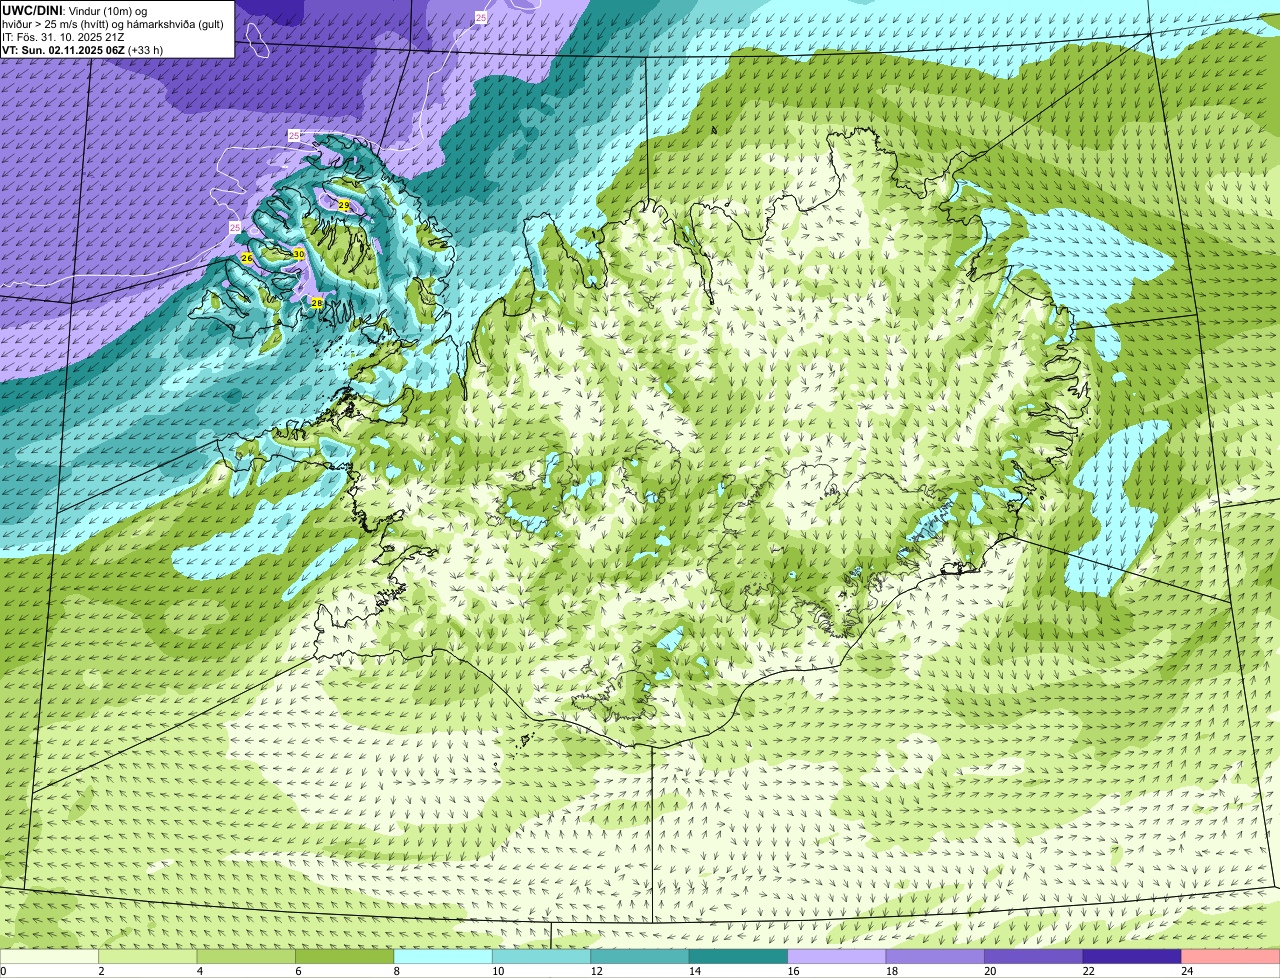1280x978 pixels.
Task: Click the light green 2–4 m/s legend swatch
Action: tap(148, 956)
